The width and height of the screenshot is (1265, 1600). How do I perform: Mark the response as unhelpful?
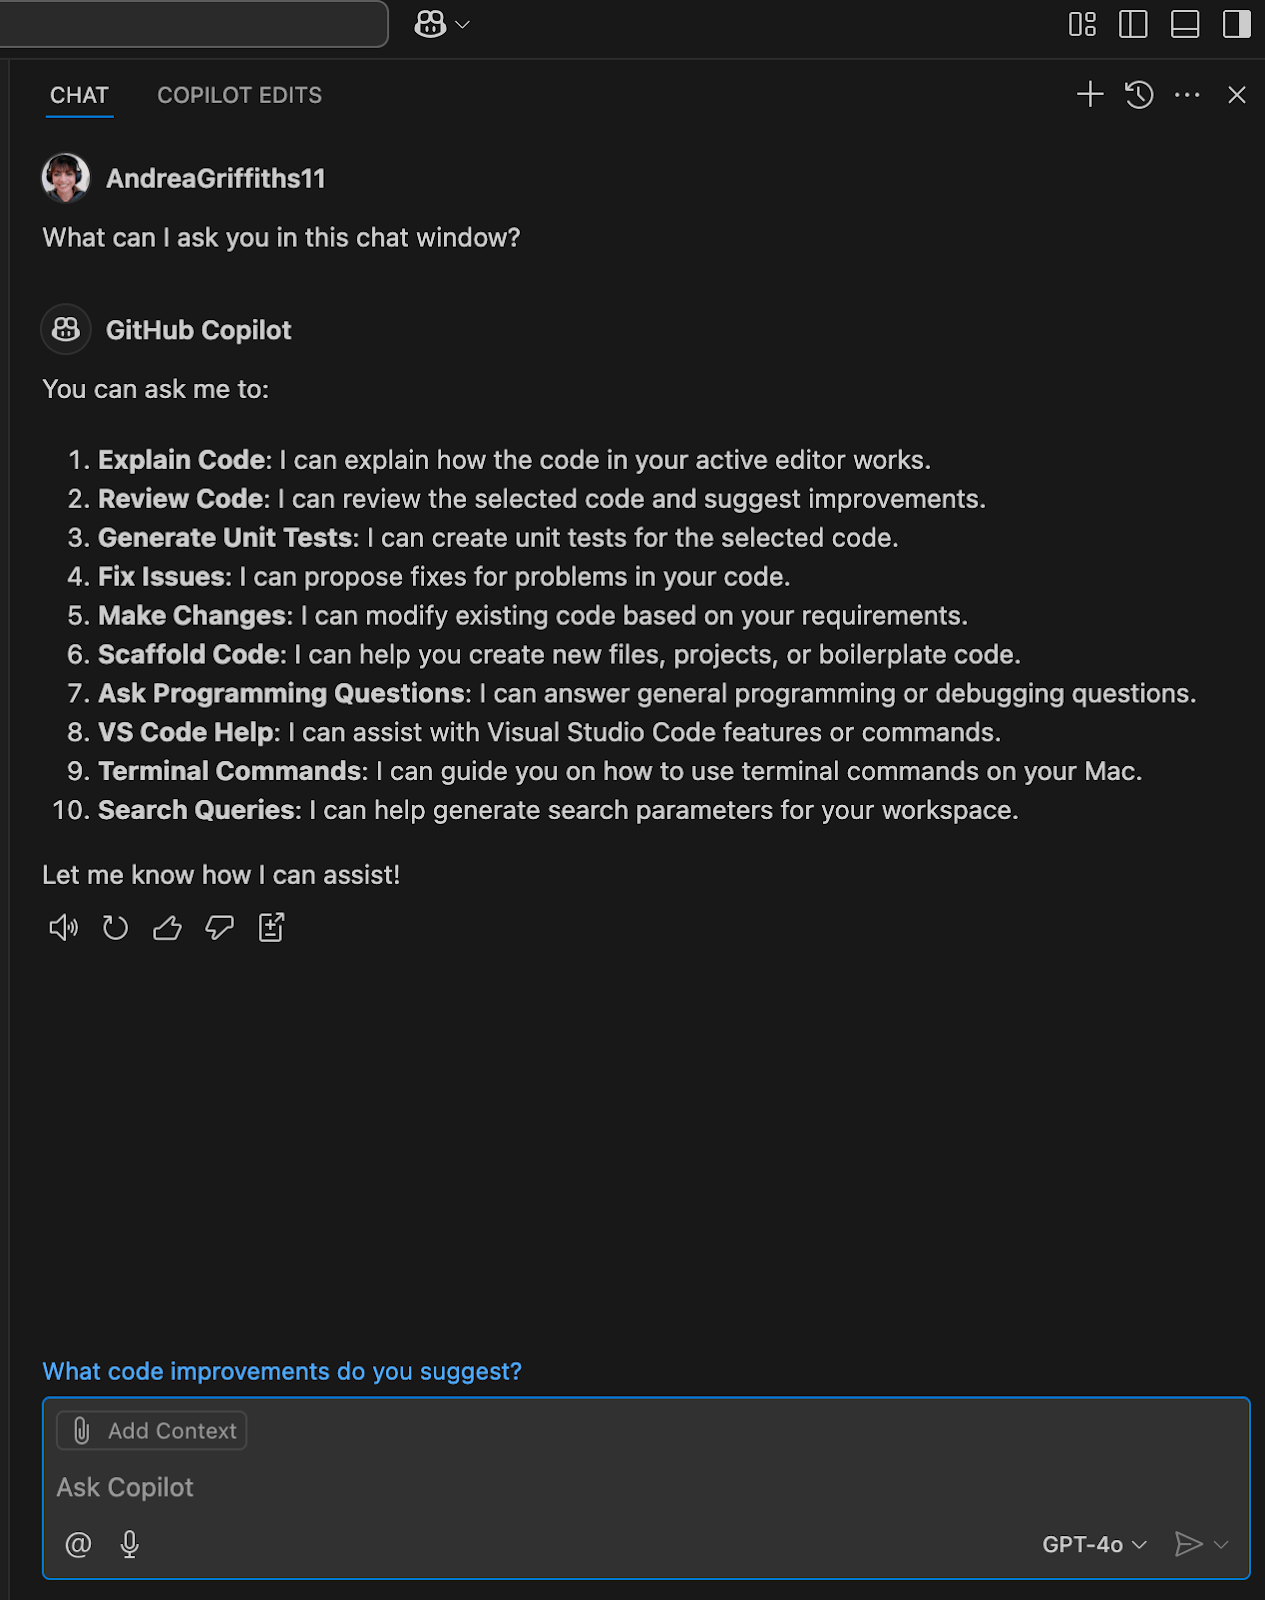click(219, 928)
